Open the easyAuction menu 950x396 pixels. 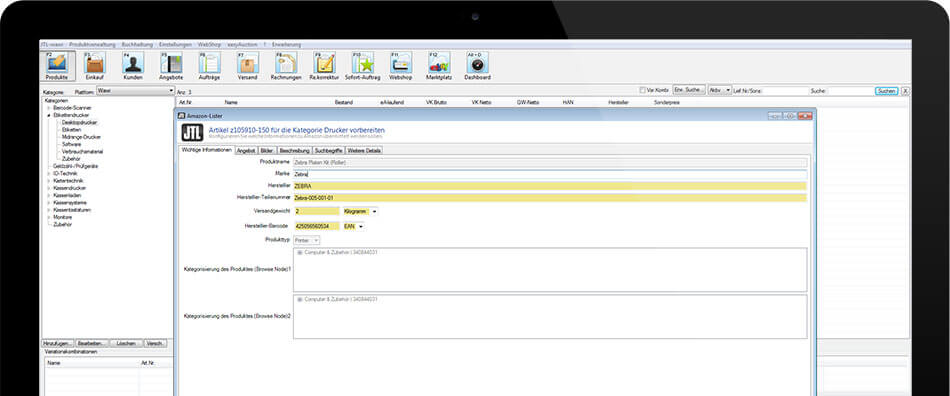click(x=242, y=44)
